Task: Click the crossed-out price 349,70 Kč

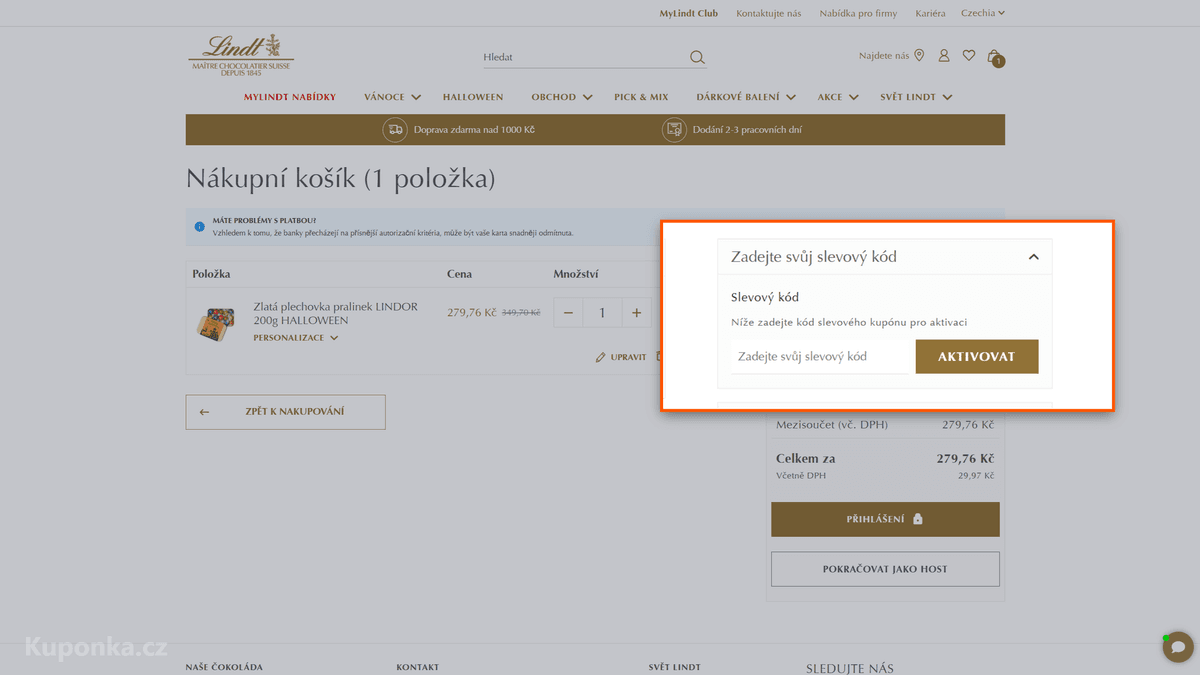Action: pos(521,313)
